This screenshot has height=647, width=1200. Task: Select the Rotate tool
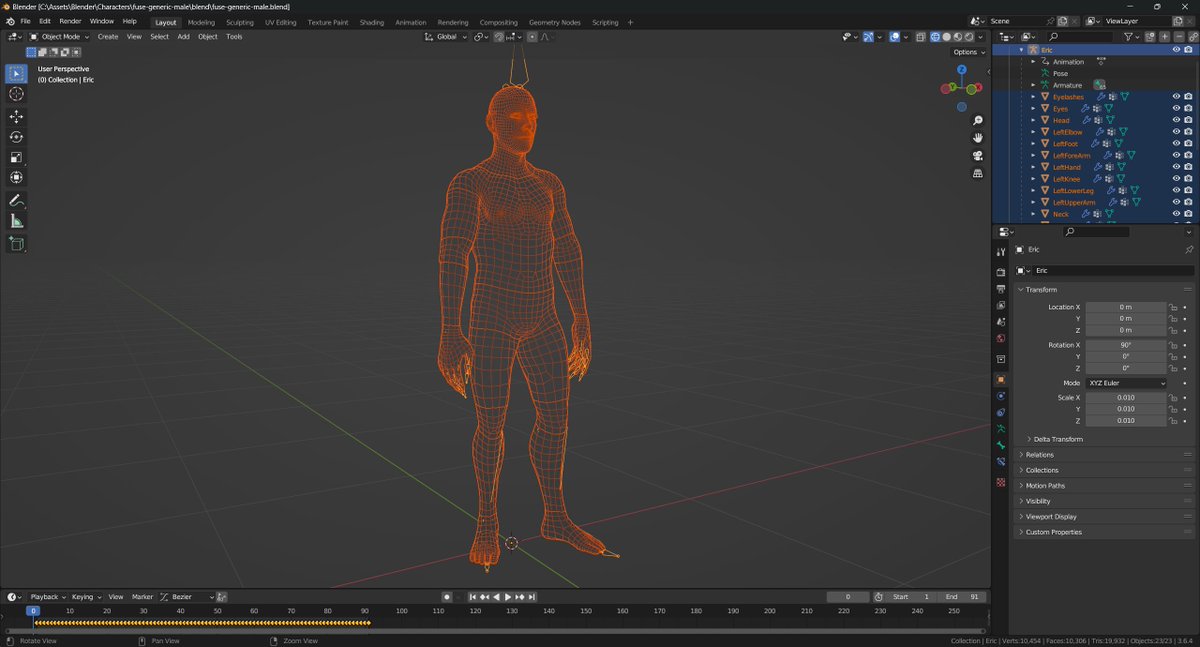point(16,137)
